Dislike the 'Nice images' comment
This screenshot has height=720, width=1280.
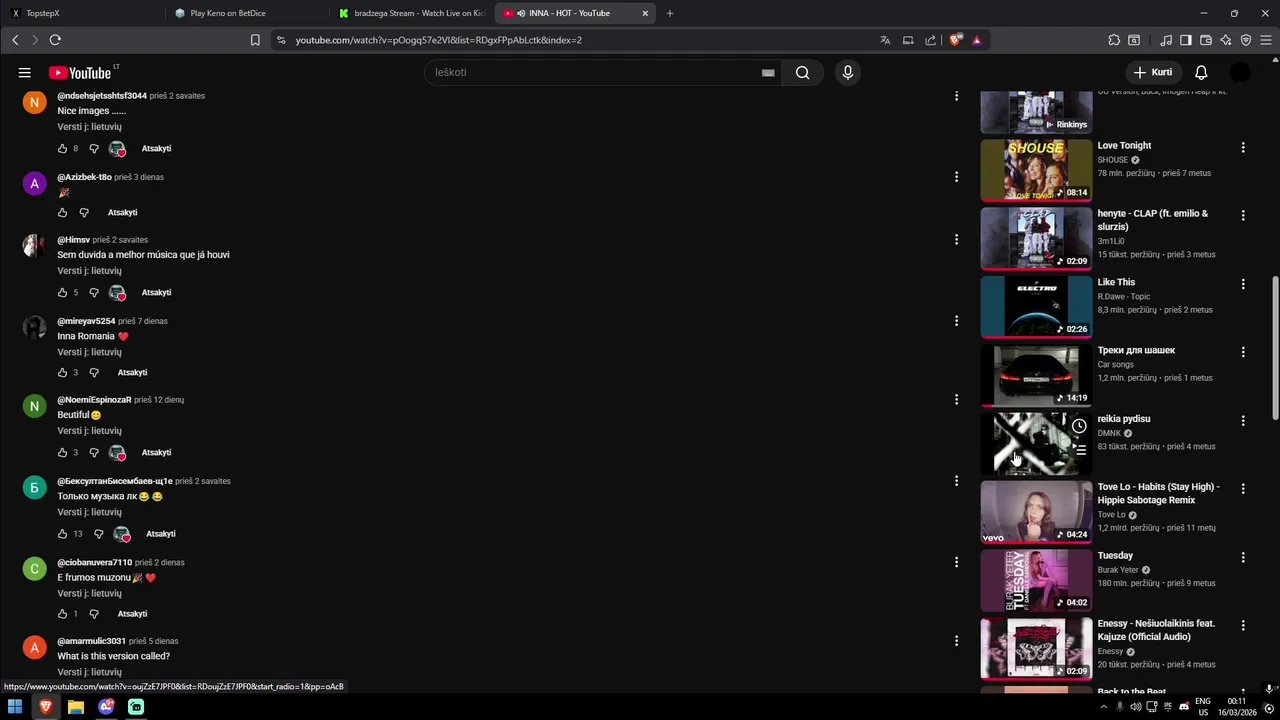click(x=94, y=148)
